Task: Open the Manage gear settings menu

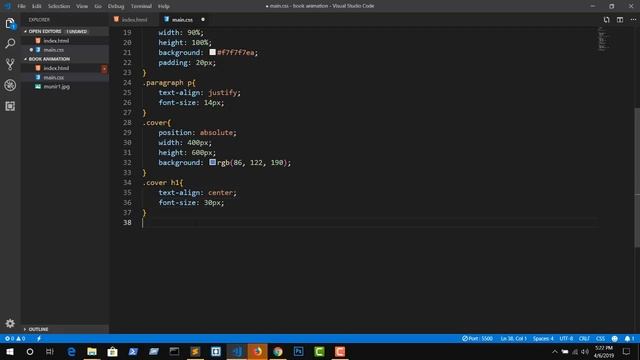Action: (10, 323)
